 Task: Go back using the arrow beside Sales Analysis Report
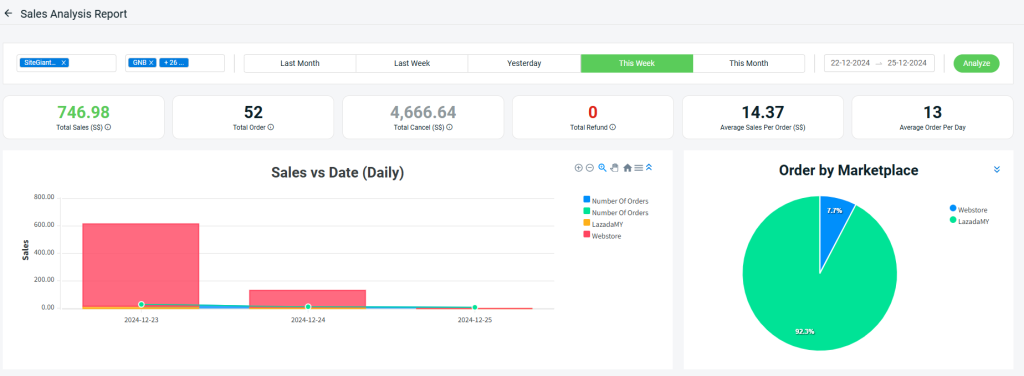[8, 13]
